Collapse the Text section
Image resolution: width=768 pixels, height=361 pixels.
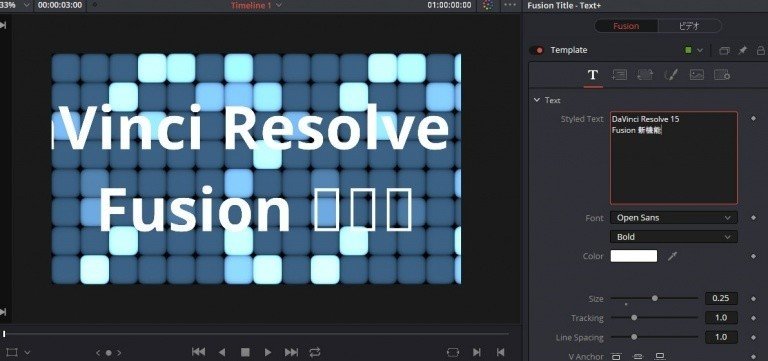click(x=536, y=100)
